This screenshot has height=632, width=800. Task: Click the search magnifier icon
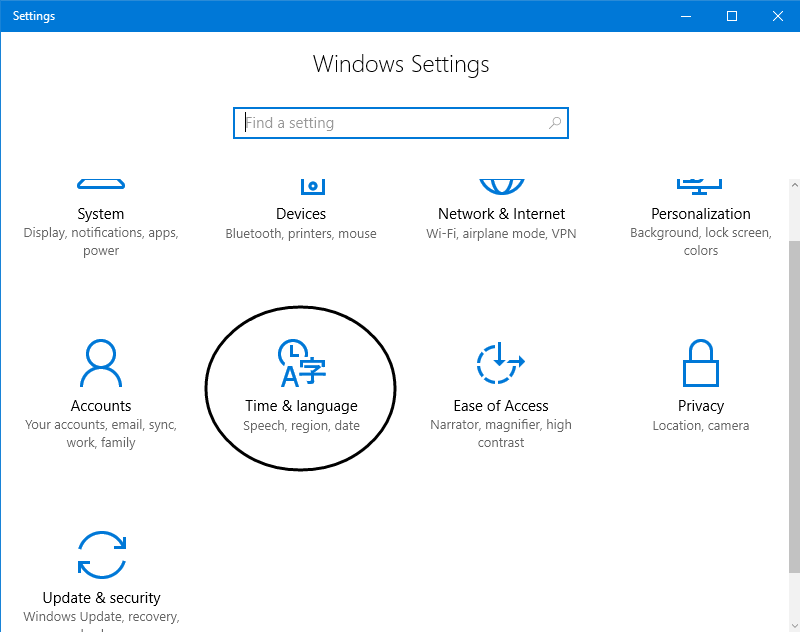[x=555, y=122]
